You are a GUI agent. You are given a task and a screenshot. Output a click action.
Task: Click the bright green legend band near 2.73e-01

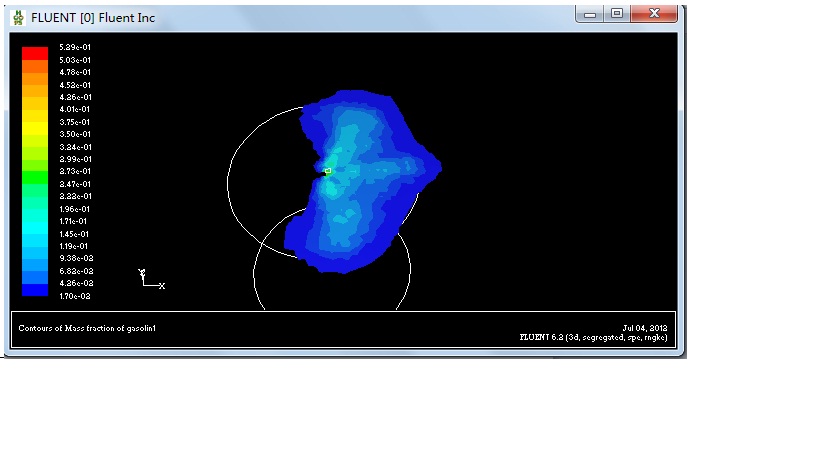(35, 172)
